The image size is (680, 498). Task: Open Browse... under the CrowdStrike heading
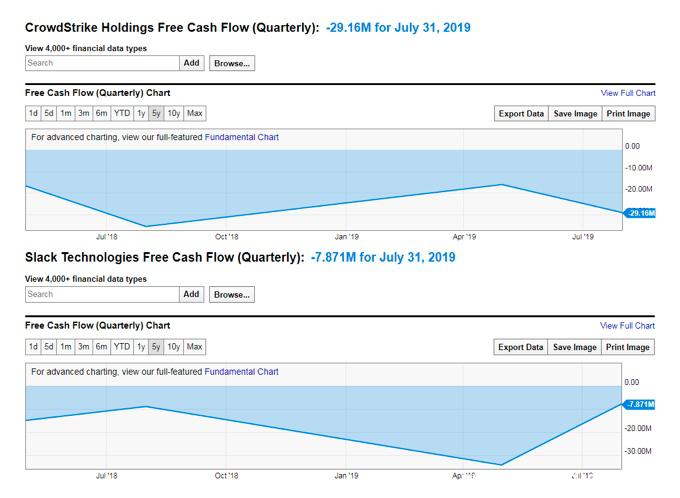[232, 63]
